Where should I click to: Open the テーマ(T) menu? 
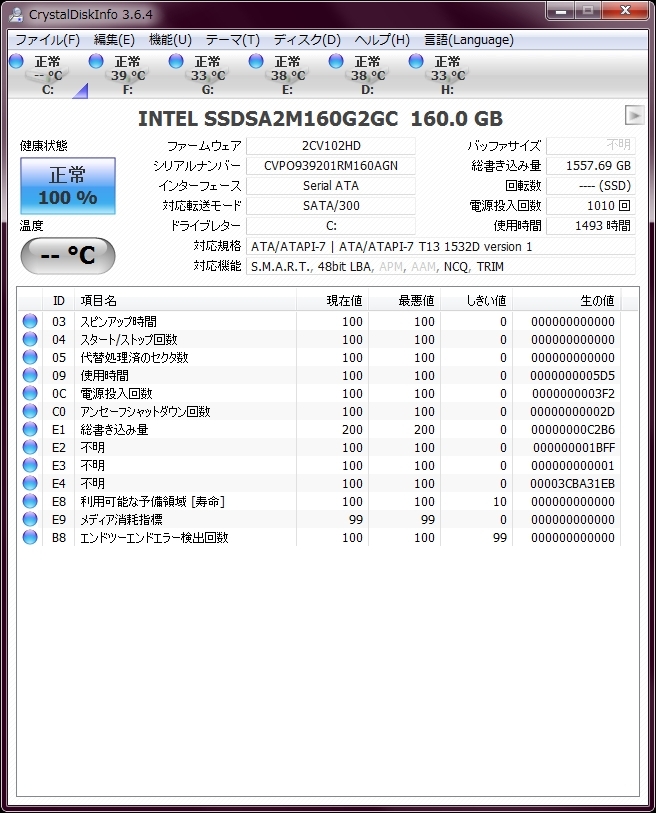[x=232, y=40]
